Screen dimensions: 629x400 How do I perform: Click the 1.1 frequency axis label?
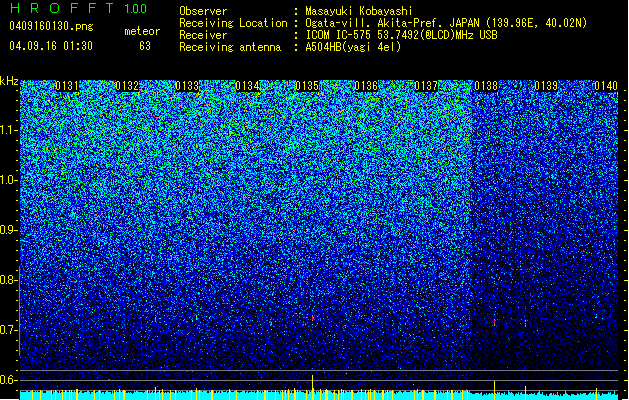[9, 130]
